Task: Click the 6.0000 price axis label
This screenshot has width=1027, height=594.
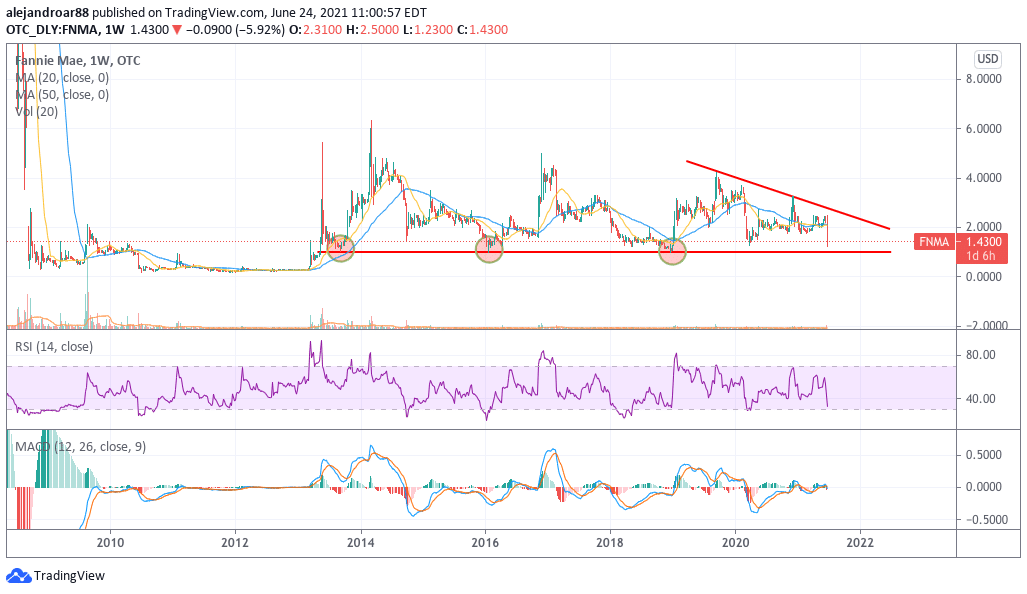Action: click(x=984, y=128)
